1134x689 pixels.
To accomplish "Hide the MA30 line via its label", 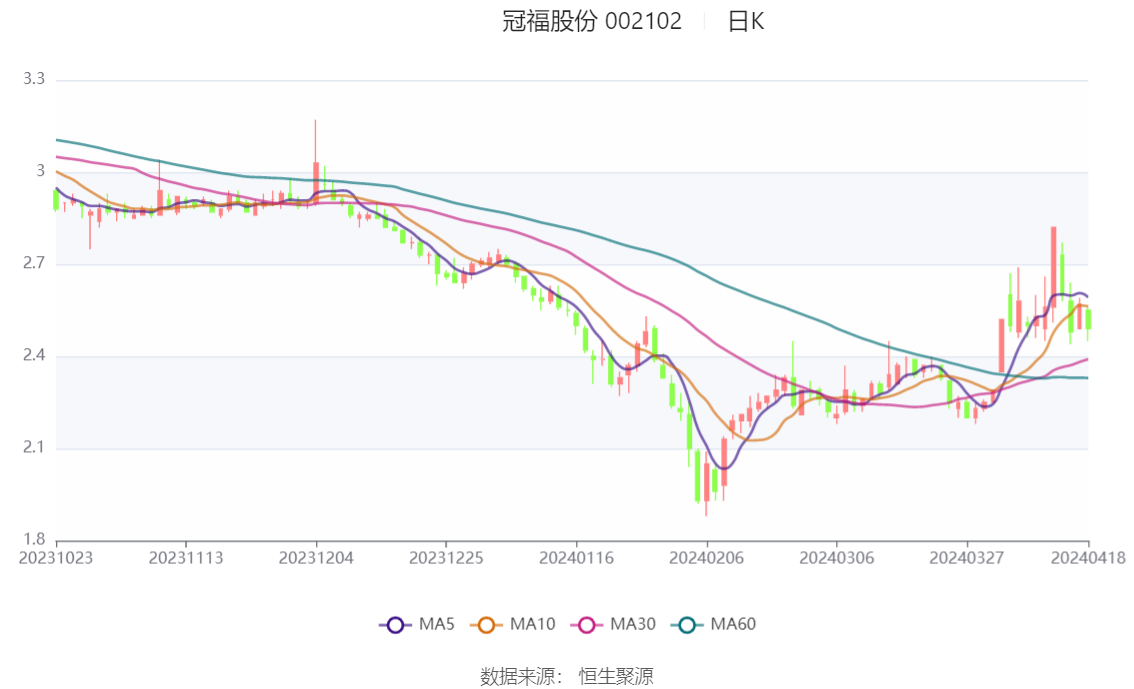I will pyautogui.click(x=633, y=624).
